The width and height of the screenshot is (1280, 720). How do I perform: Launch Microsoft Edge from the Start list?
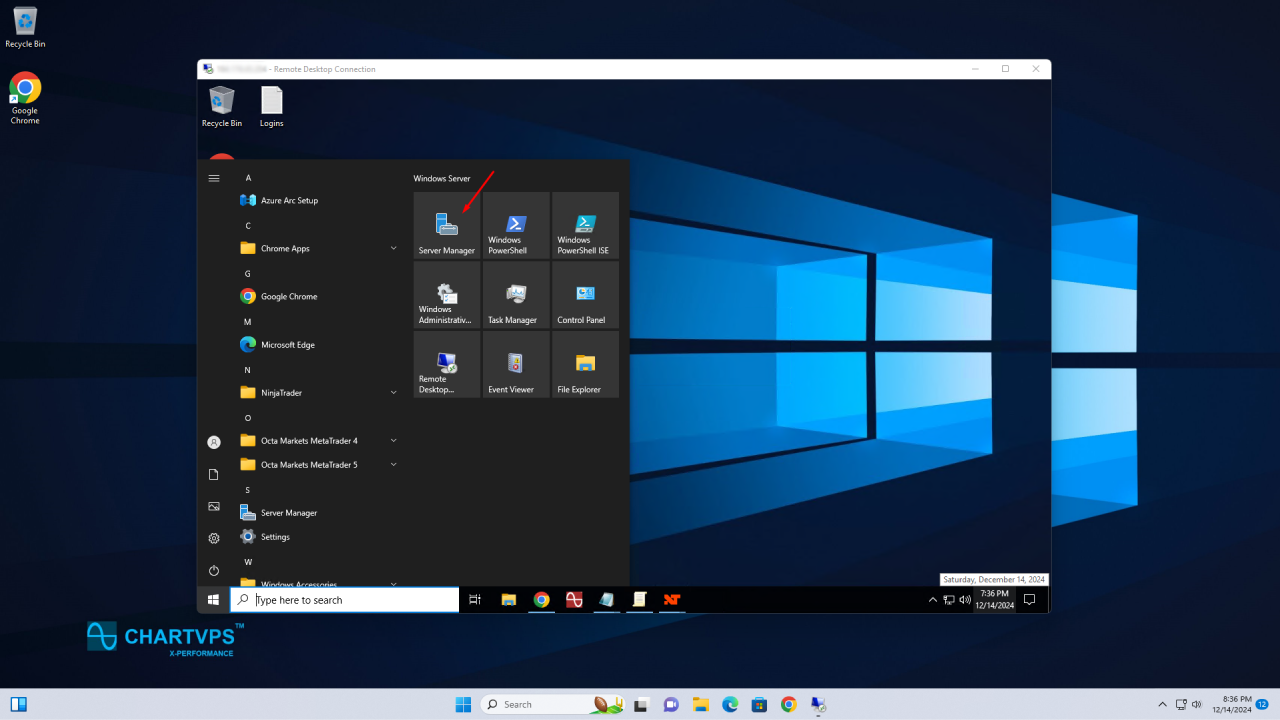318,344
